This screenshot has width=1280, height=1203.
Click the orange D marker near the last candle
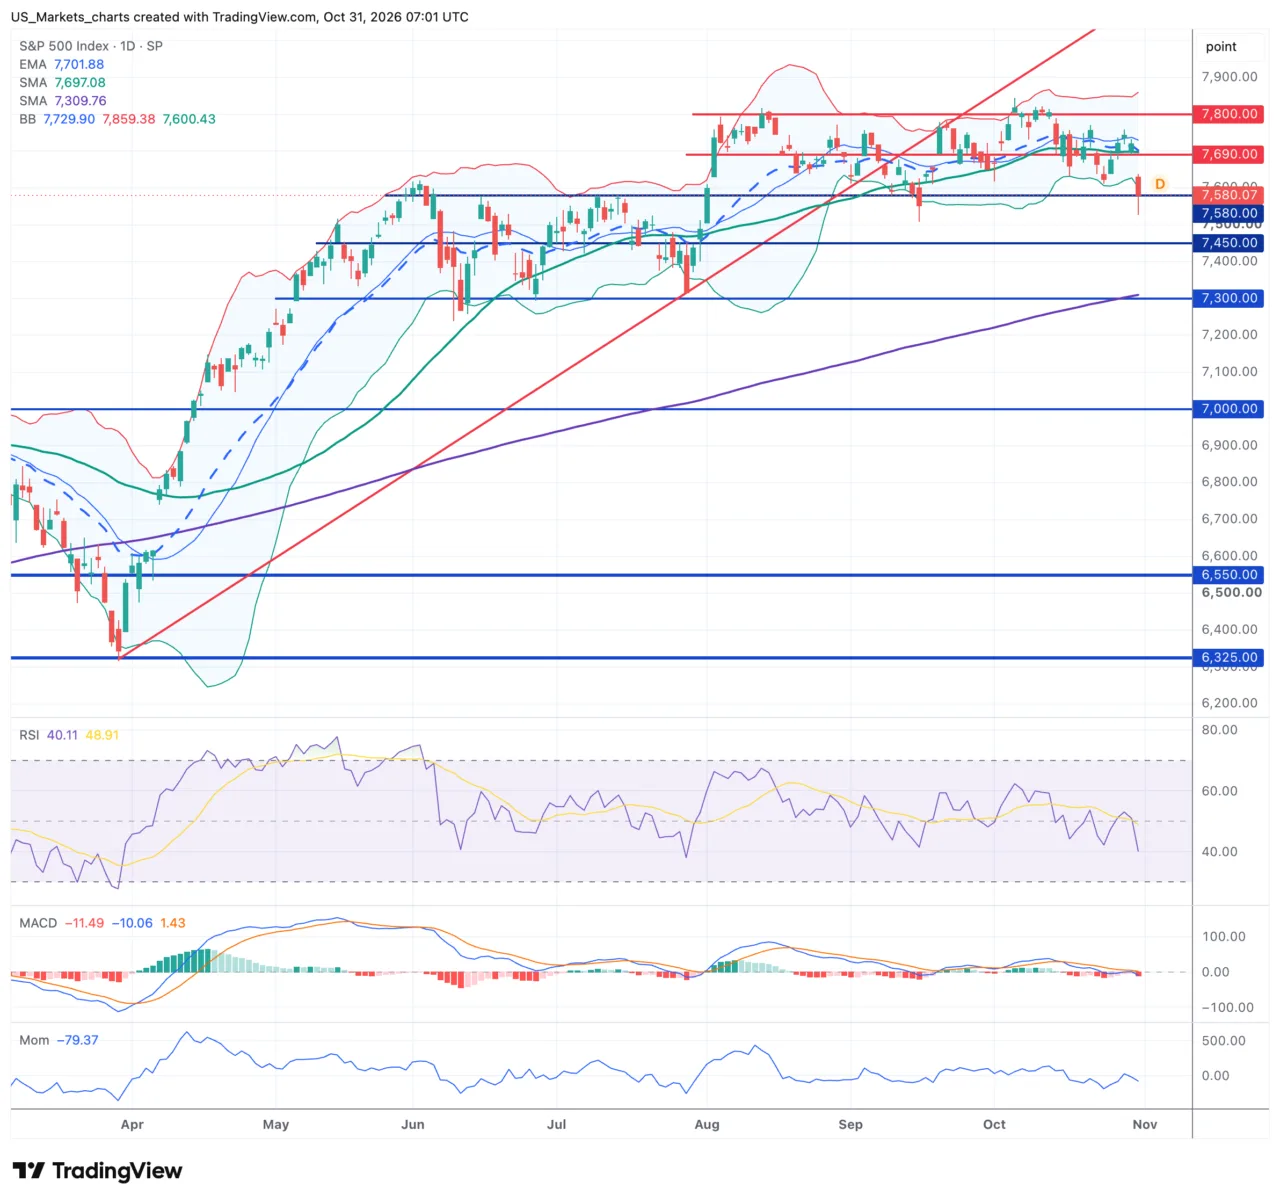pyautogui.click(x=1160, y=184)
